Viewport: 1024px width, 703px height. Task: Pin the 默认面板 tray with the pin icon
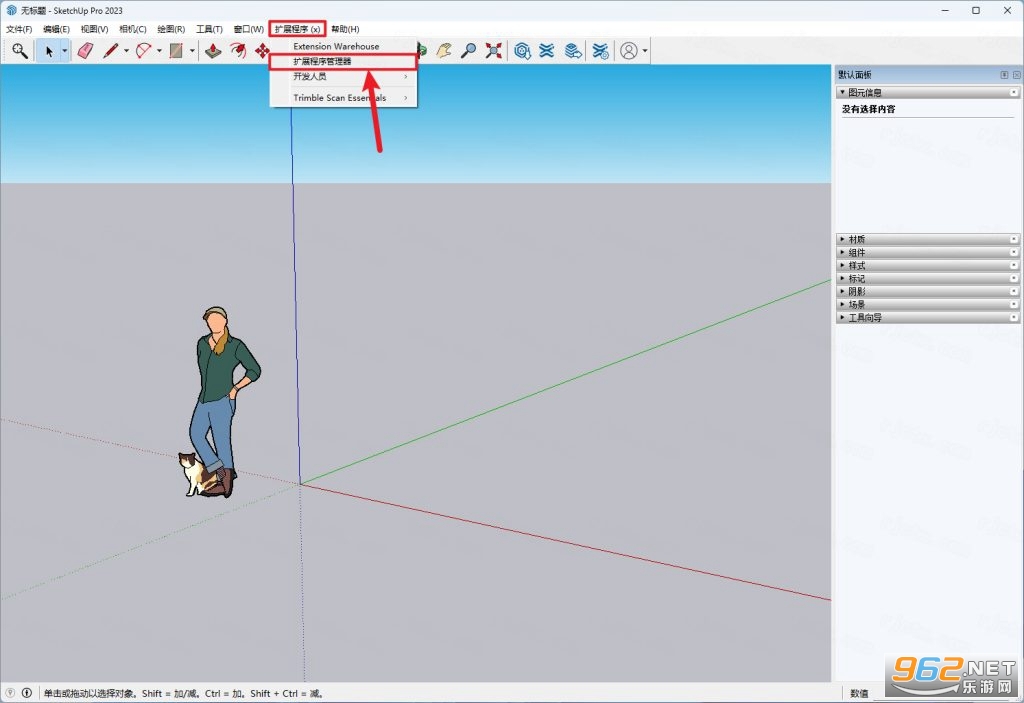click(1004, 74)
